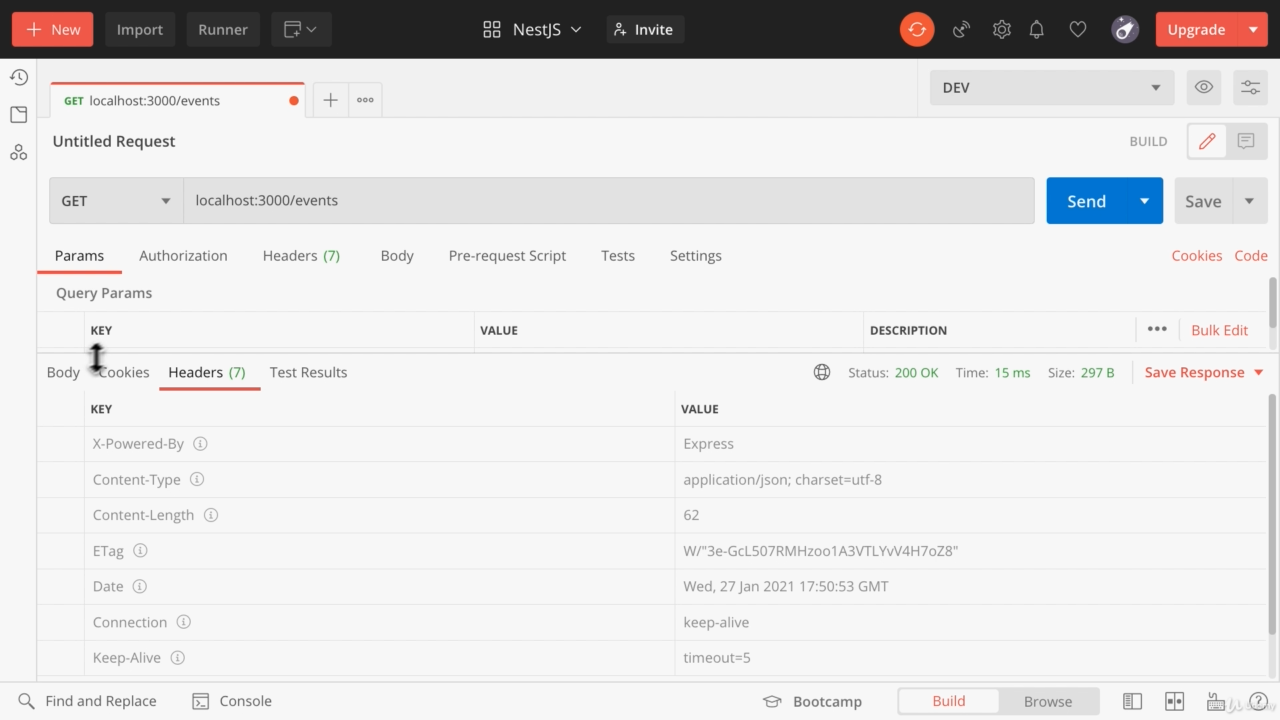Click the request URL input field
The image size is (1280, 720).
pyautogui.click(x=608, y=200)
